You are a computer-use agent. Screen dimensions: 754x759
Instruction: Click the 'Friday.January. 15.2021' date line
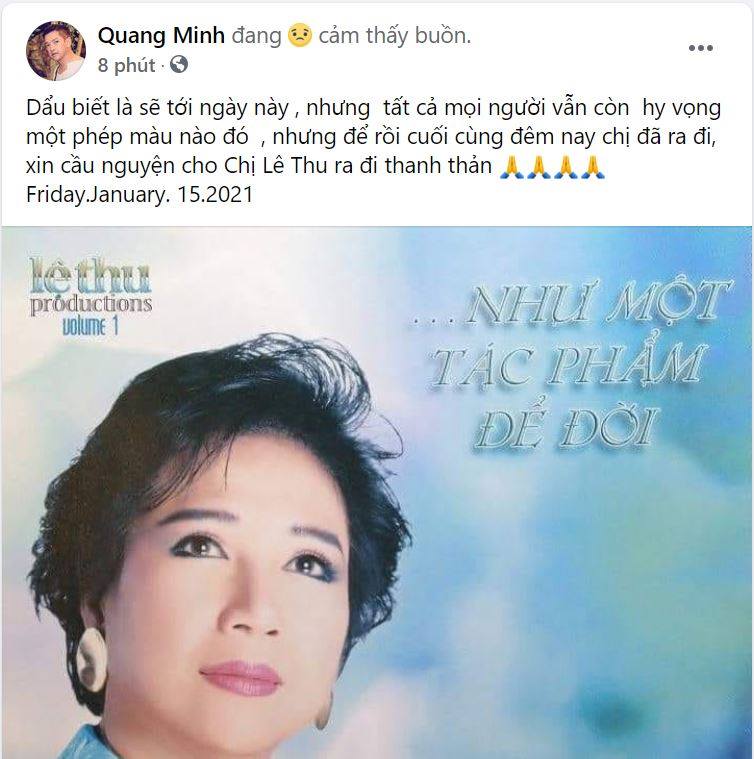coord(139,195)
